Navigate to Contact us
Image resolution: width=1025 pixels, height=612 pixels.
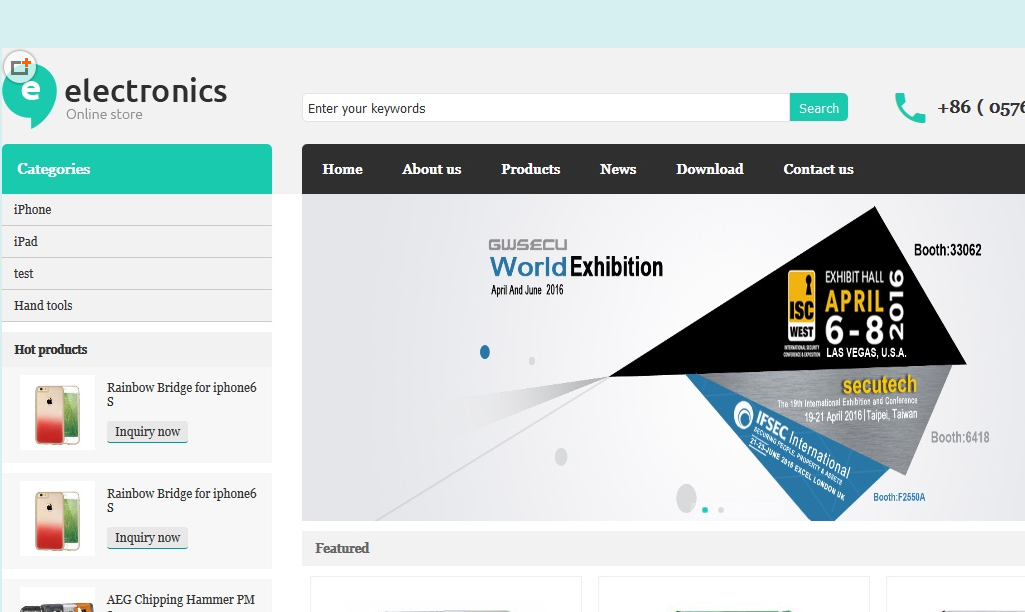(x=818, y=169)
